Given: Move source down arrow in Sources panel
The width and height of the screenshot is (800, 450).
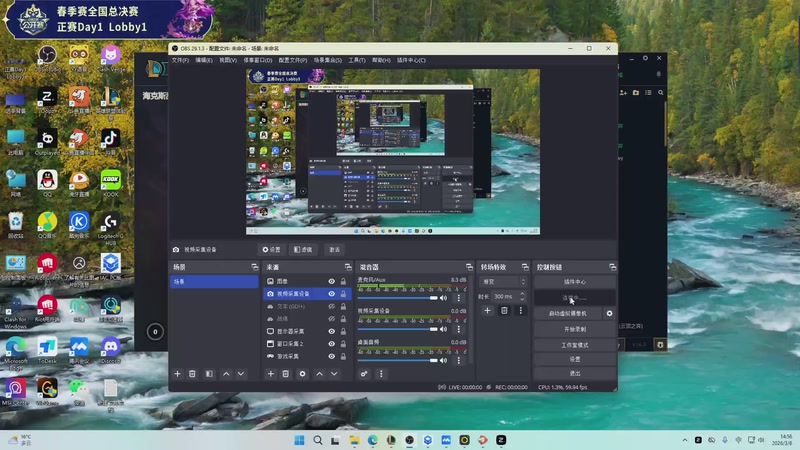Looking at the screenshot, I should click(x=334, y=374).
